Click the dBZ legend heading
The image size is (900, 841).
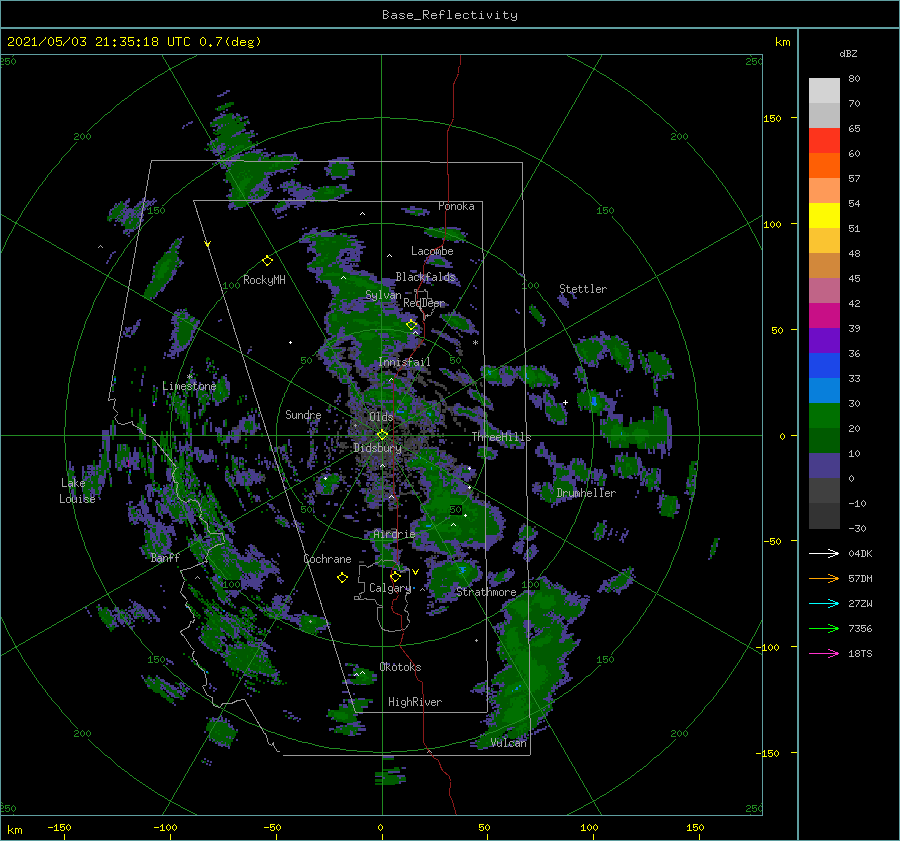(x=848, y=54)
